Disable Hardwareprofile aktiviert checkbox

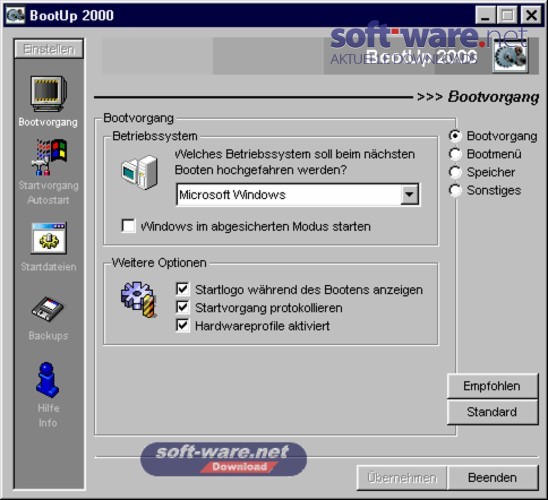click(x=183, y=325)
